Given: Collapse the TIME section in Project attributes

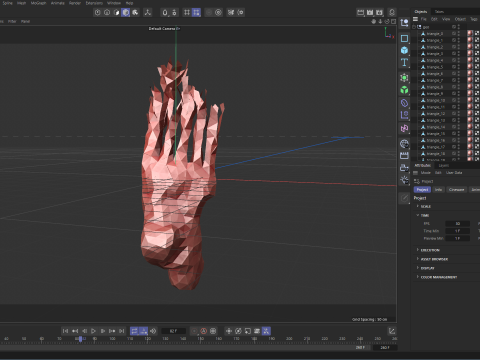Looking at the screenshot, I should click(x=417, y=215).
